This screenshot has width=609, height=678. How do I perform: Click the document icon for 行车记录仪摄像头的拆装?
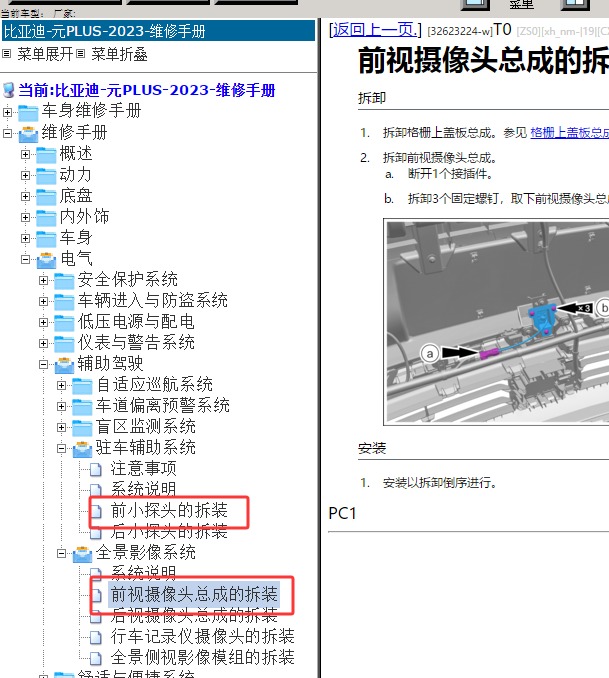(96, 637)
